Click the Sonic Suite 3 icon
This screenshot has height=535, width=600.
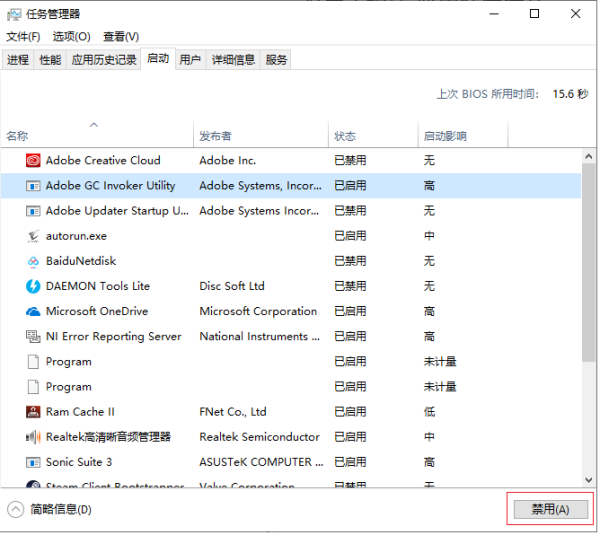tap(33, 463)
